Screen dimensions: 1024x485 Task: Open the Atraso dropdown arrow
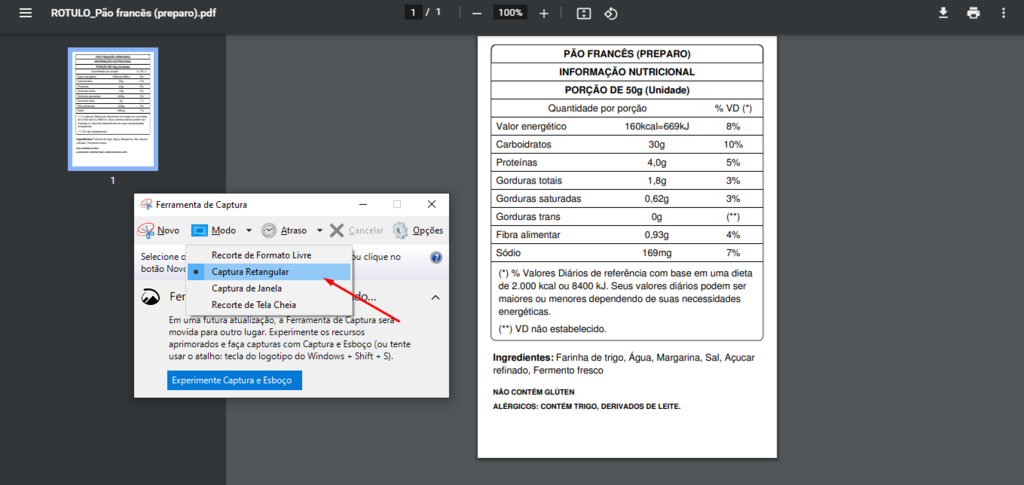(319, 230)
